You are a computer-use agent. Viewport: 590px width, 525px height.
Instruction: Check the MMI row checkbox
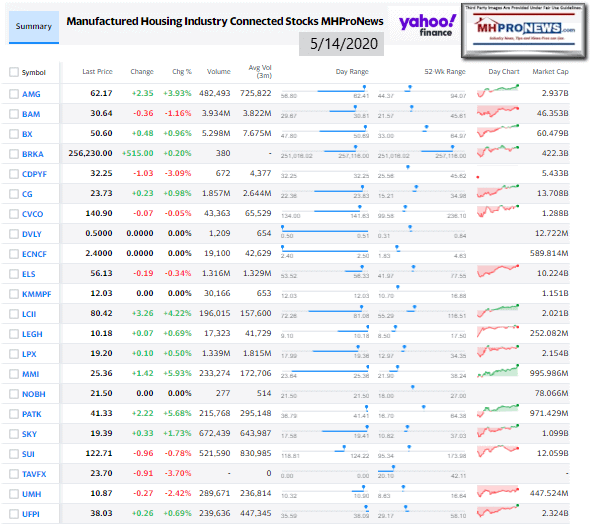click(14, 374)
